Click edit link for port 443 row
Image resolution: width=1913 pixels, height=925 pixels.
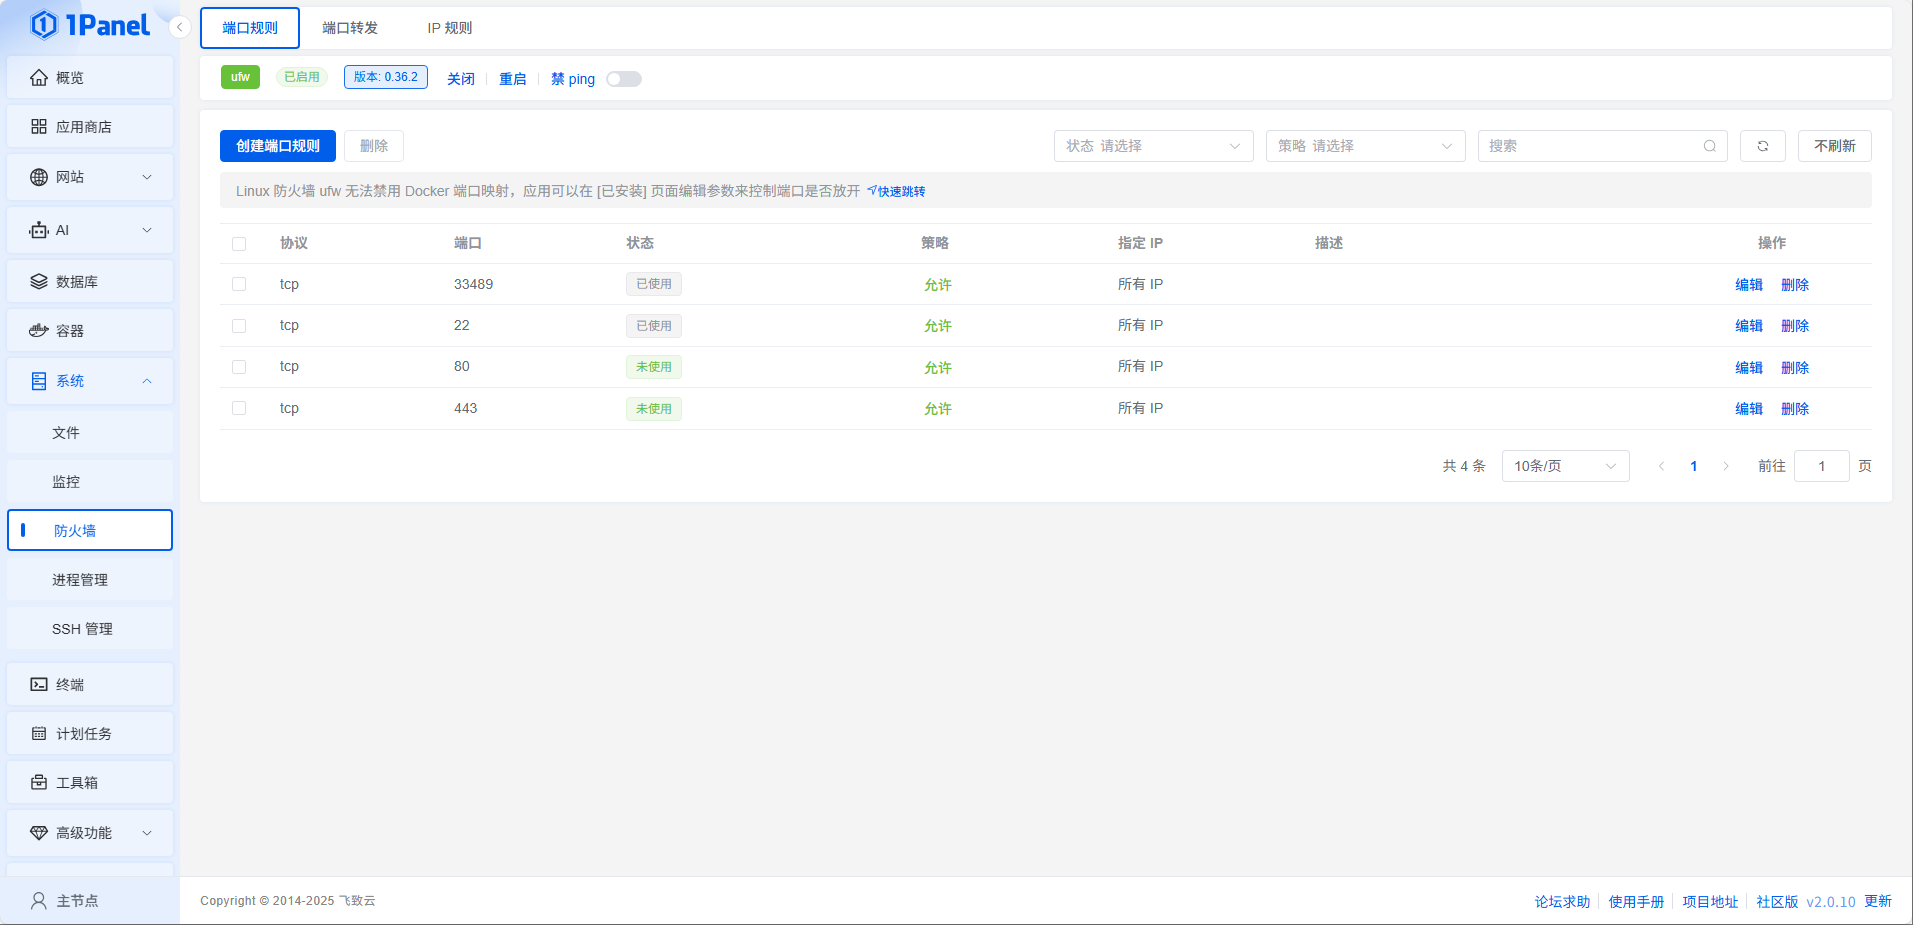coord(1748,409)
